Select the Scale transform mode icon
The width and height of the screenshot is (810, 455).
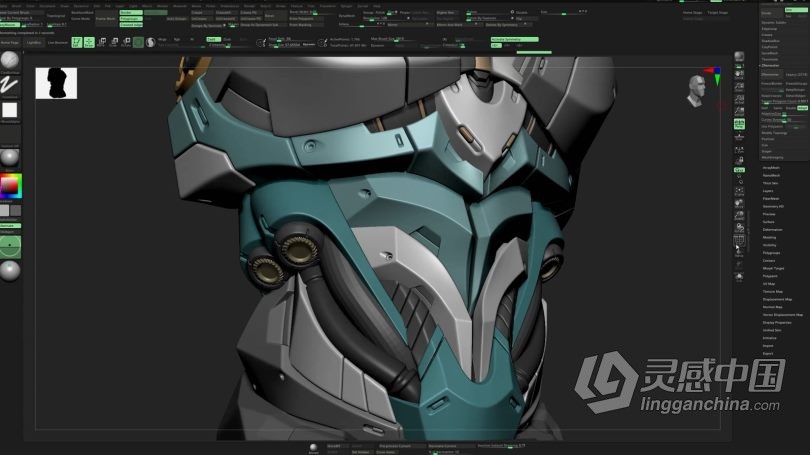point(114,42)
